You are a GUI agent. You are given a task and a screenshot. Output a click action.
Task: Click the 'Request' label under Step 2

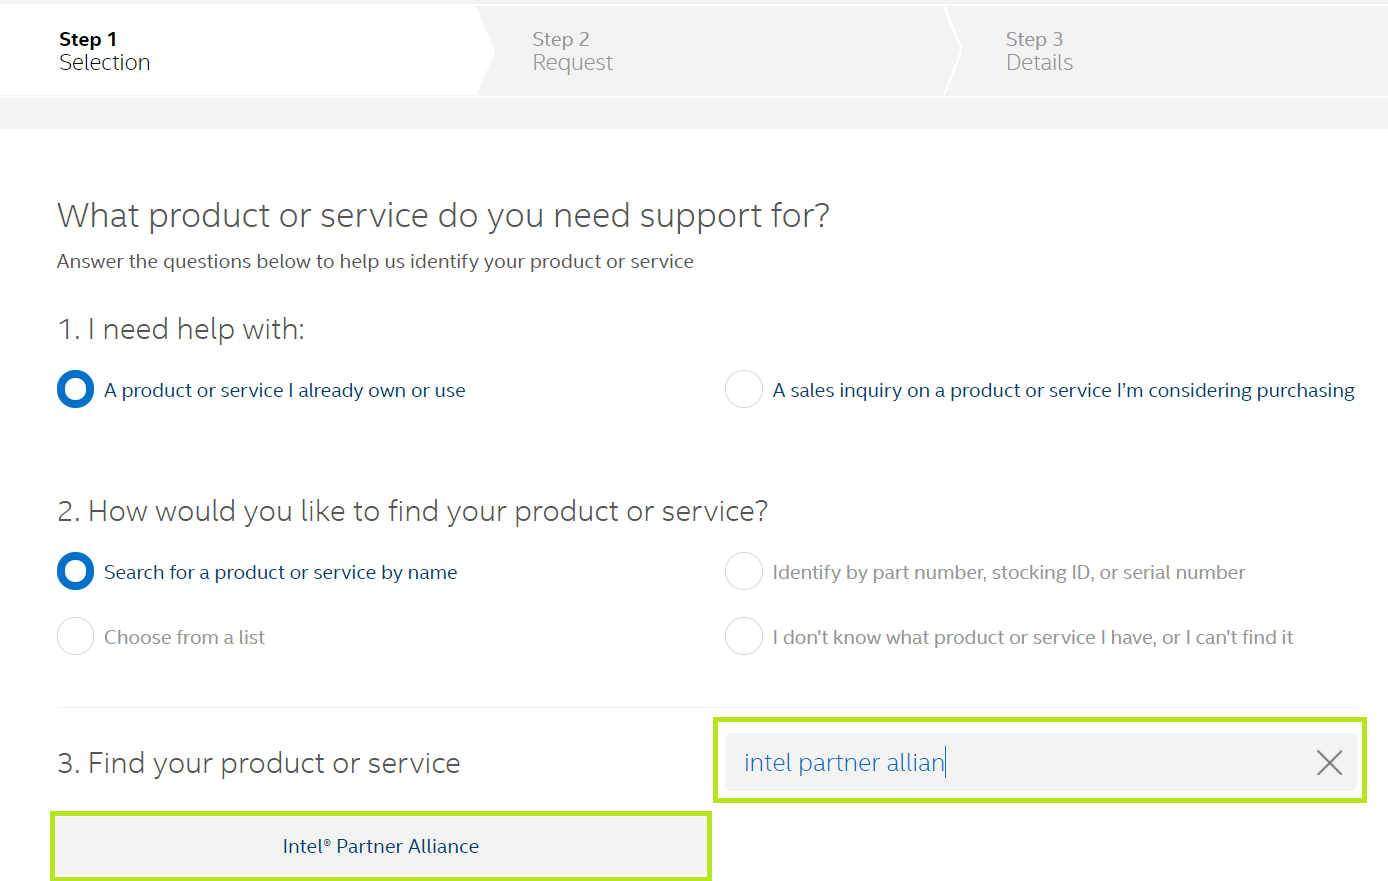[x=572, y=63]
